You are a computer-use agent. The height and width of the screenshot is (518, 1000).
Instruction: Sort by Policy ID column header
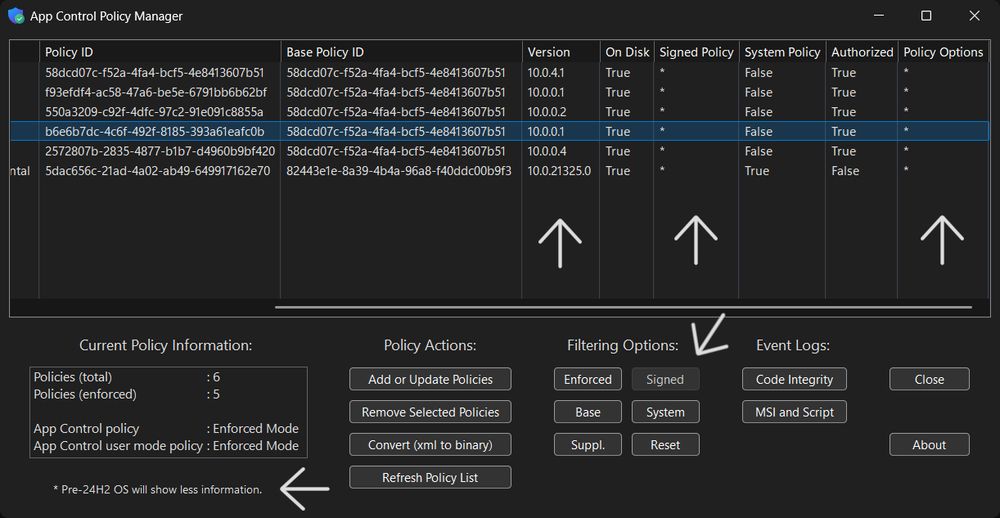tap(159, 52)
